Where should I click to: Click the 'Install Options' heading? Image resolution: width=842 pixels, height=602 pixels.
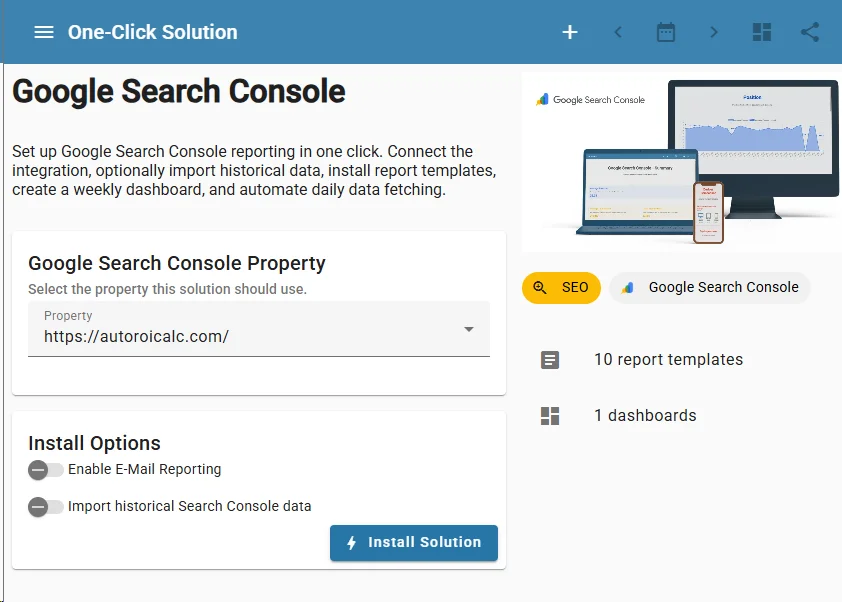pyautogui.click(x=95, y=443)
